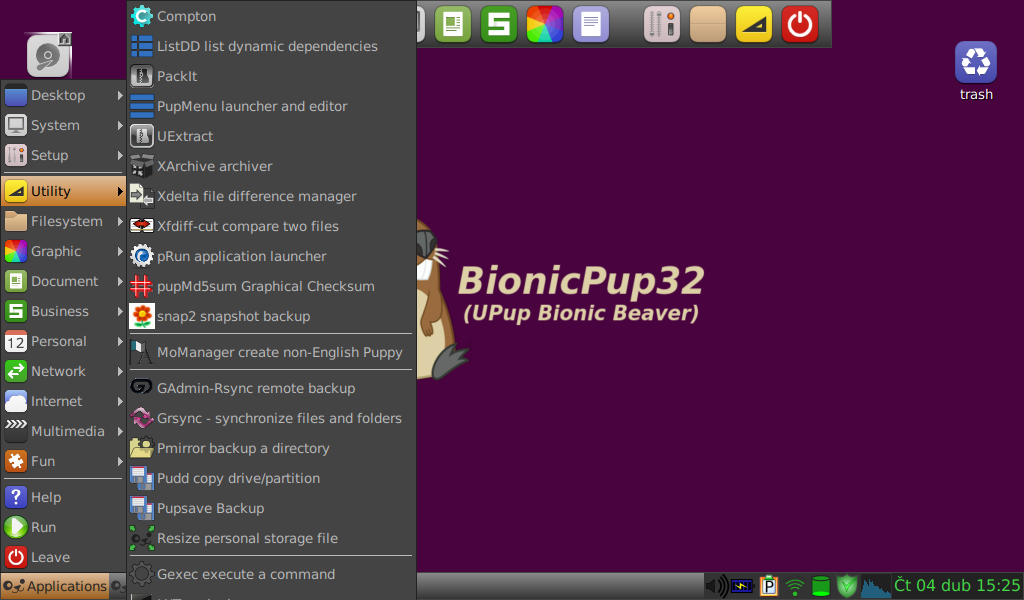Open the color wheel paint application
Image resolution: width=1024 pixels, height=600 pixels.
545,23
